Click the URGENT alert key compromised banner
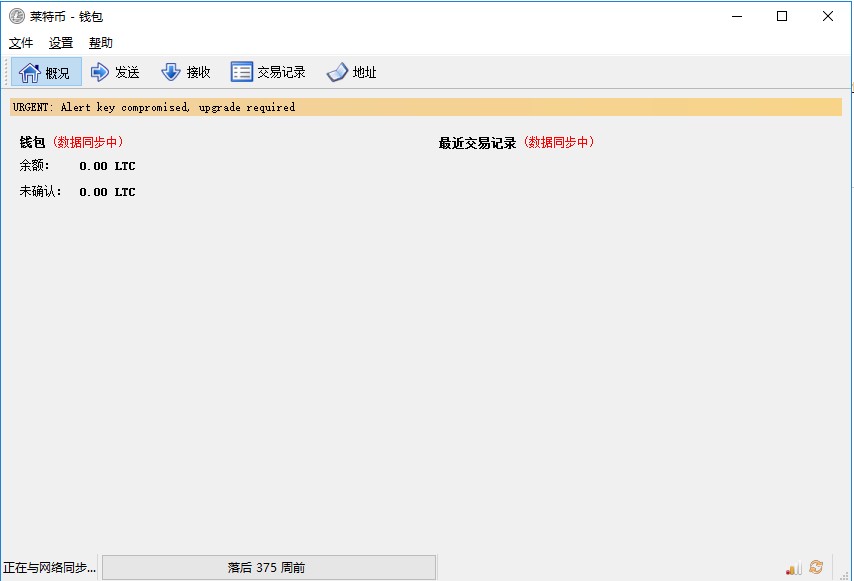The image size is (854, 581). point(426,107)
